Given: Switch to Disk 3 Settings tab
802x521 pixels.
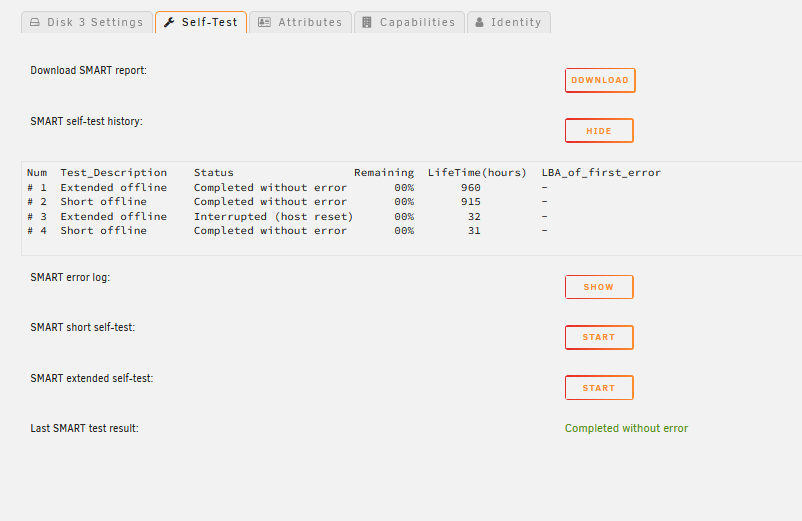Looking at the screenshot, I should [87, 22].
